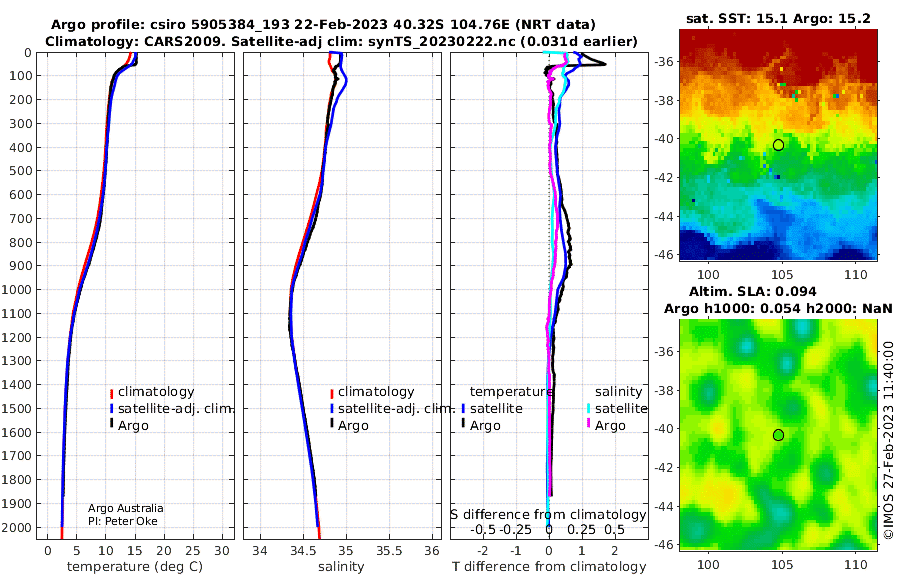Click the 'PI: Peter Oke' text
Viewport: 900px width, 580px height.
[123, 521]
